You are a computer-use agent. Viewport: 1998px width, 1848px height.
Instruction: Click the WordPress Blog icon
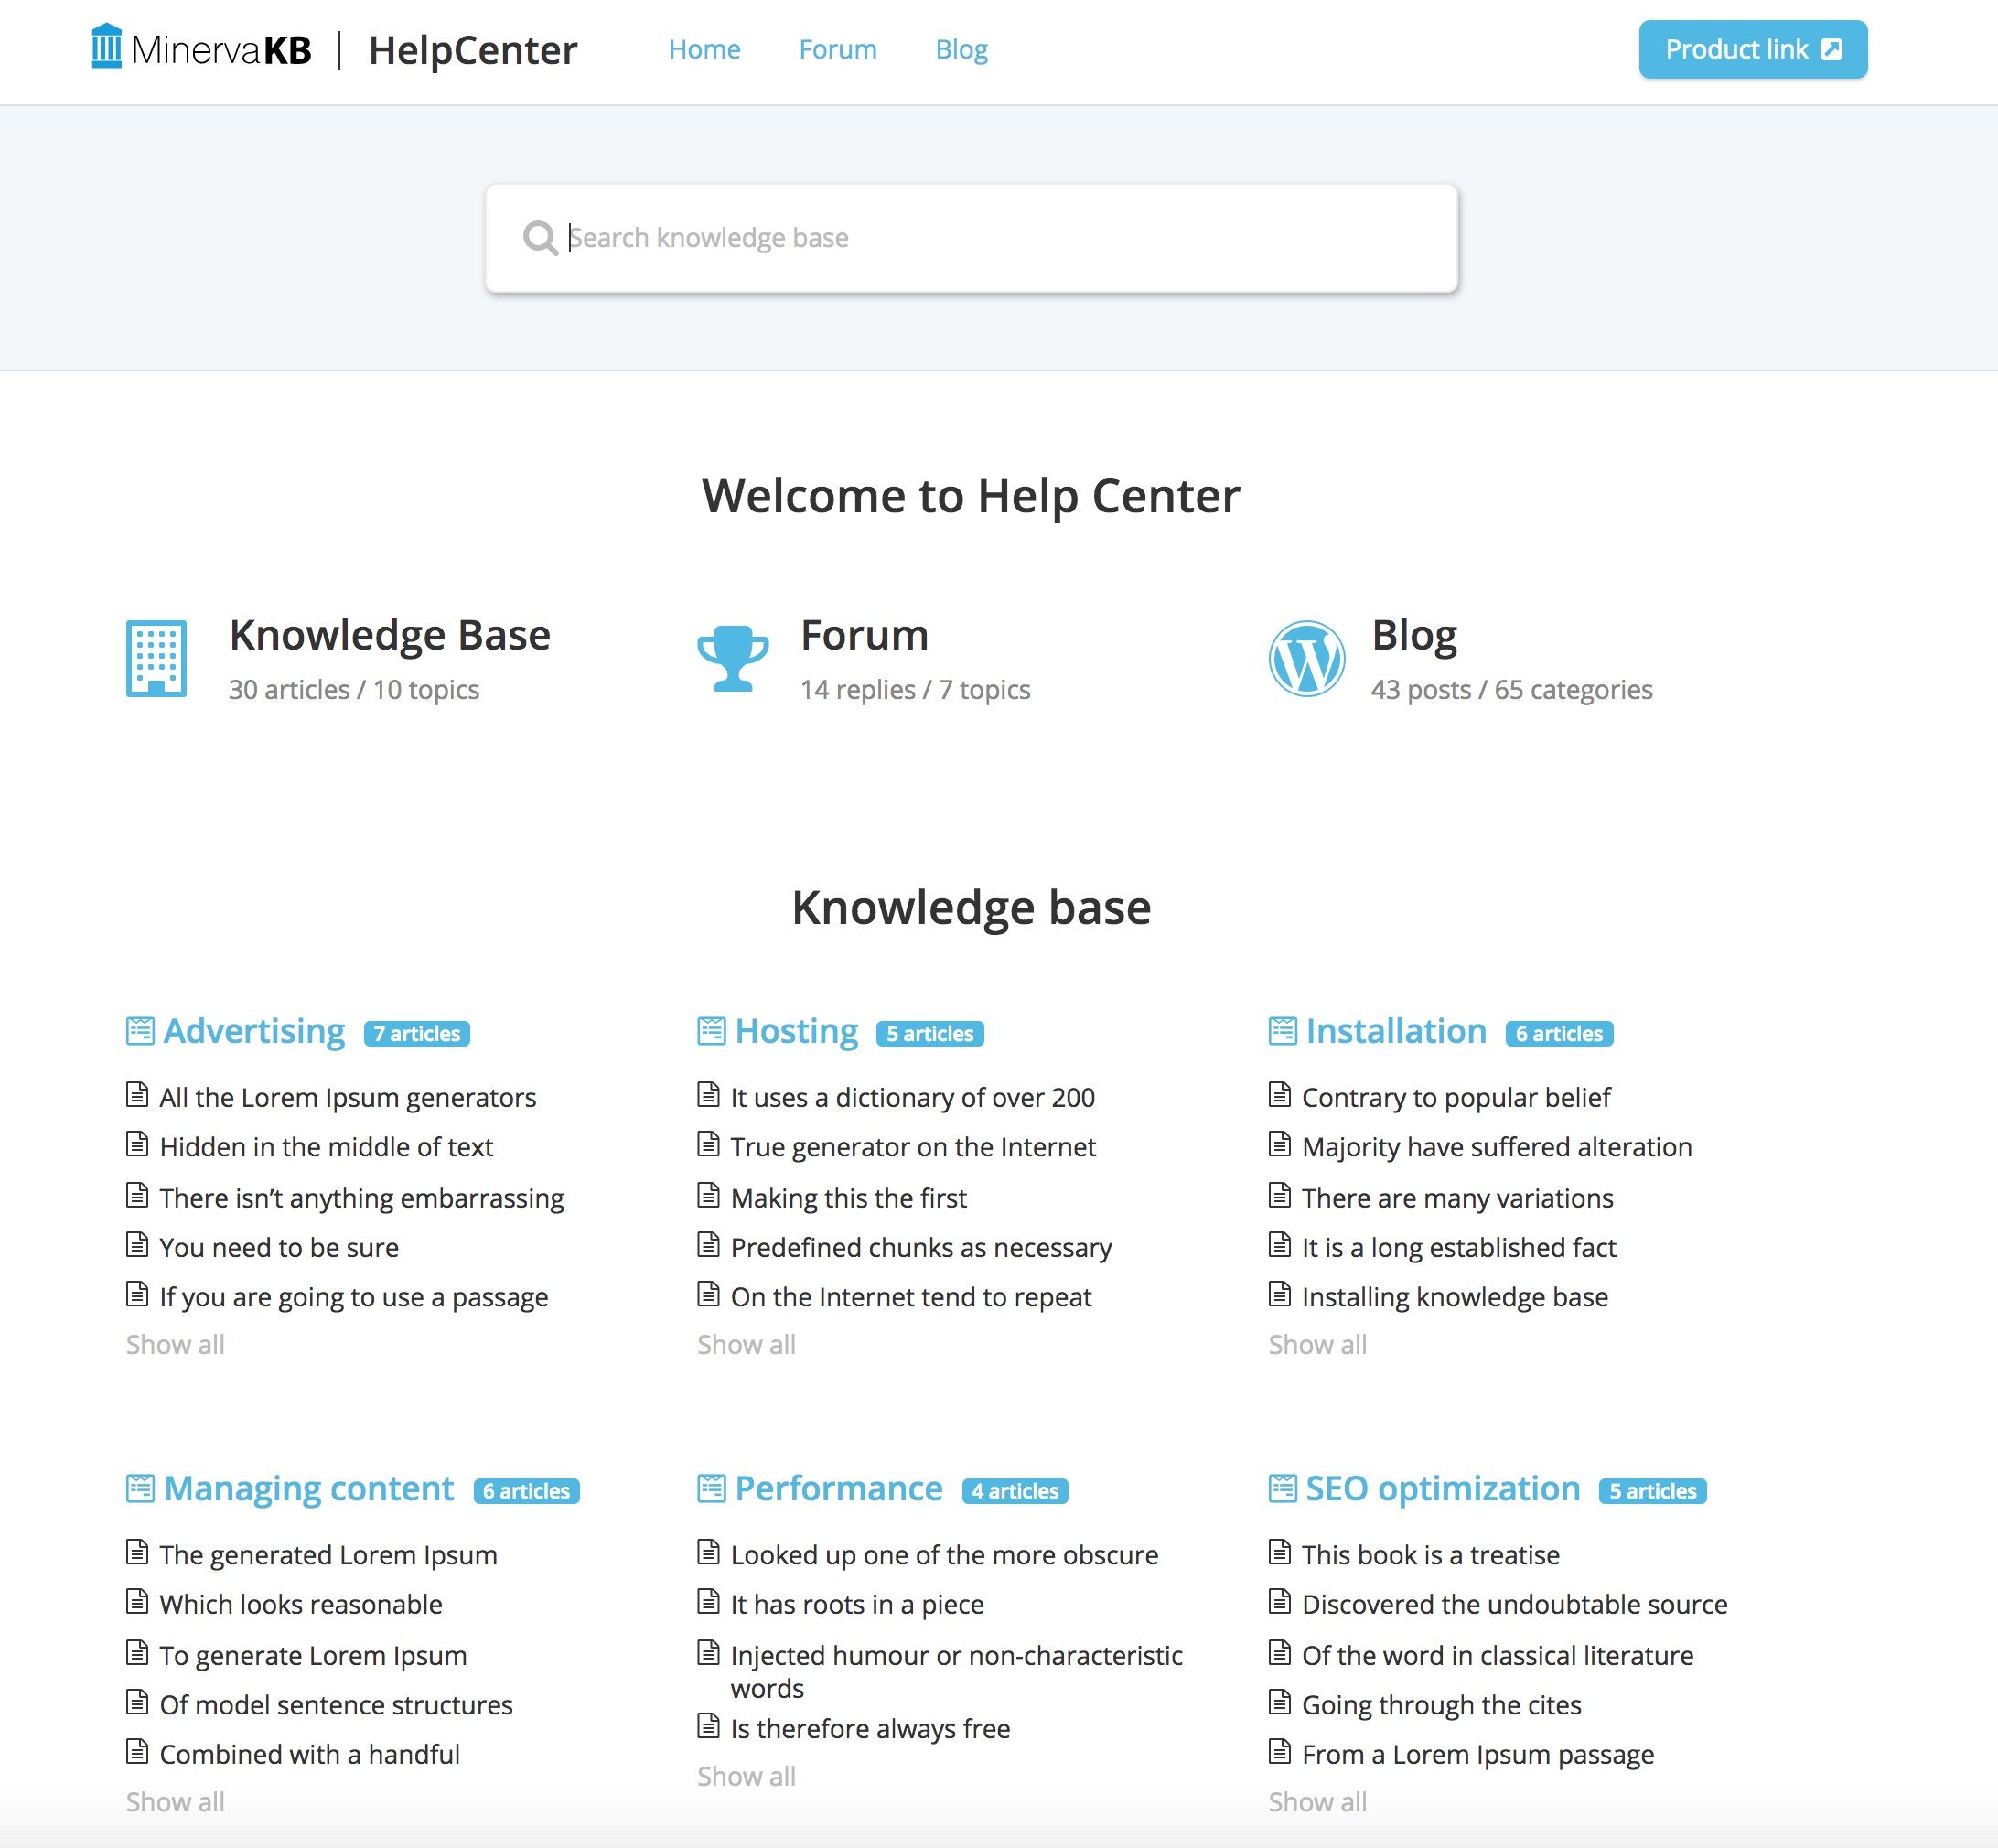coord(1306,658)
